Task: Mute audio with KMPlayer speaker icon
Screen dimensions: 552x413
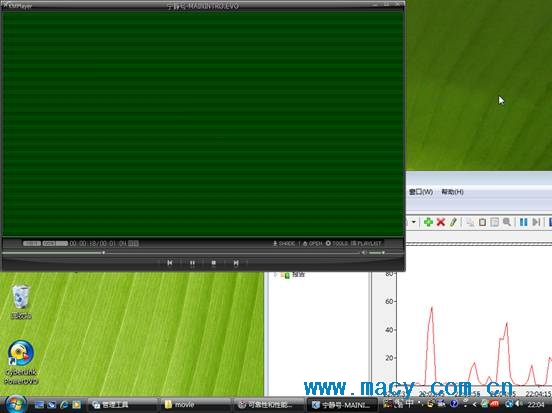Action: (364, 252)
